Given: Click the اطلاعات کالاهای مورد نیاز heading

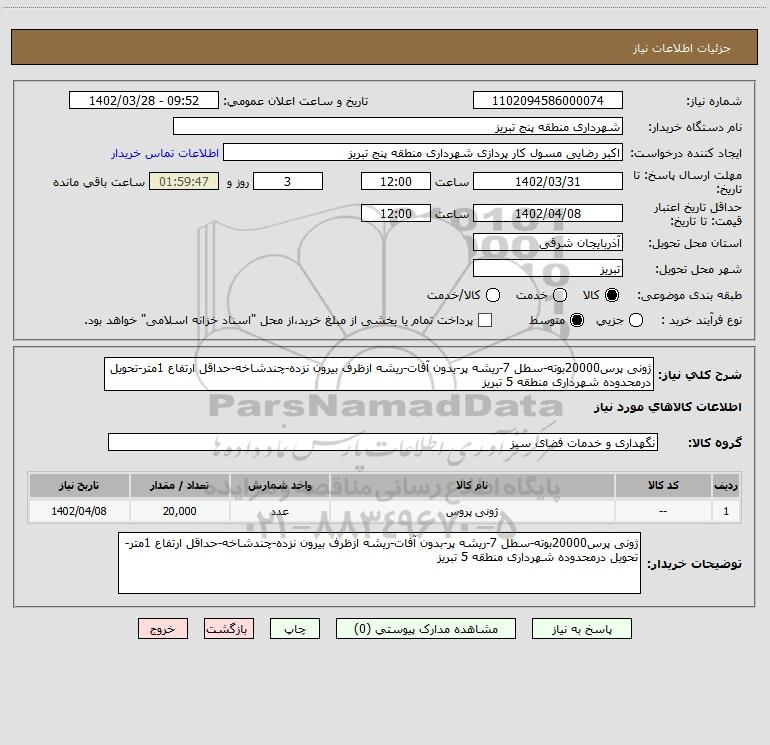Looking at the screenshot, I should (x=668, y=407).
